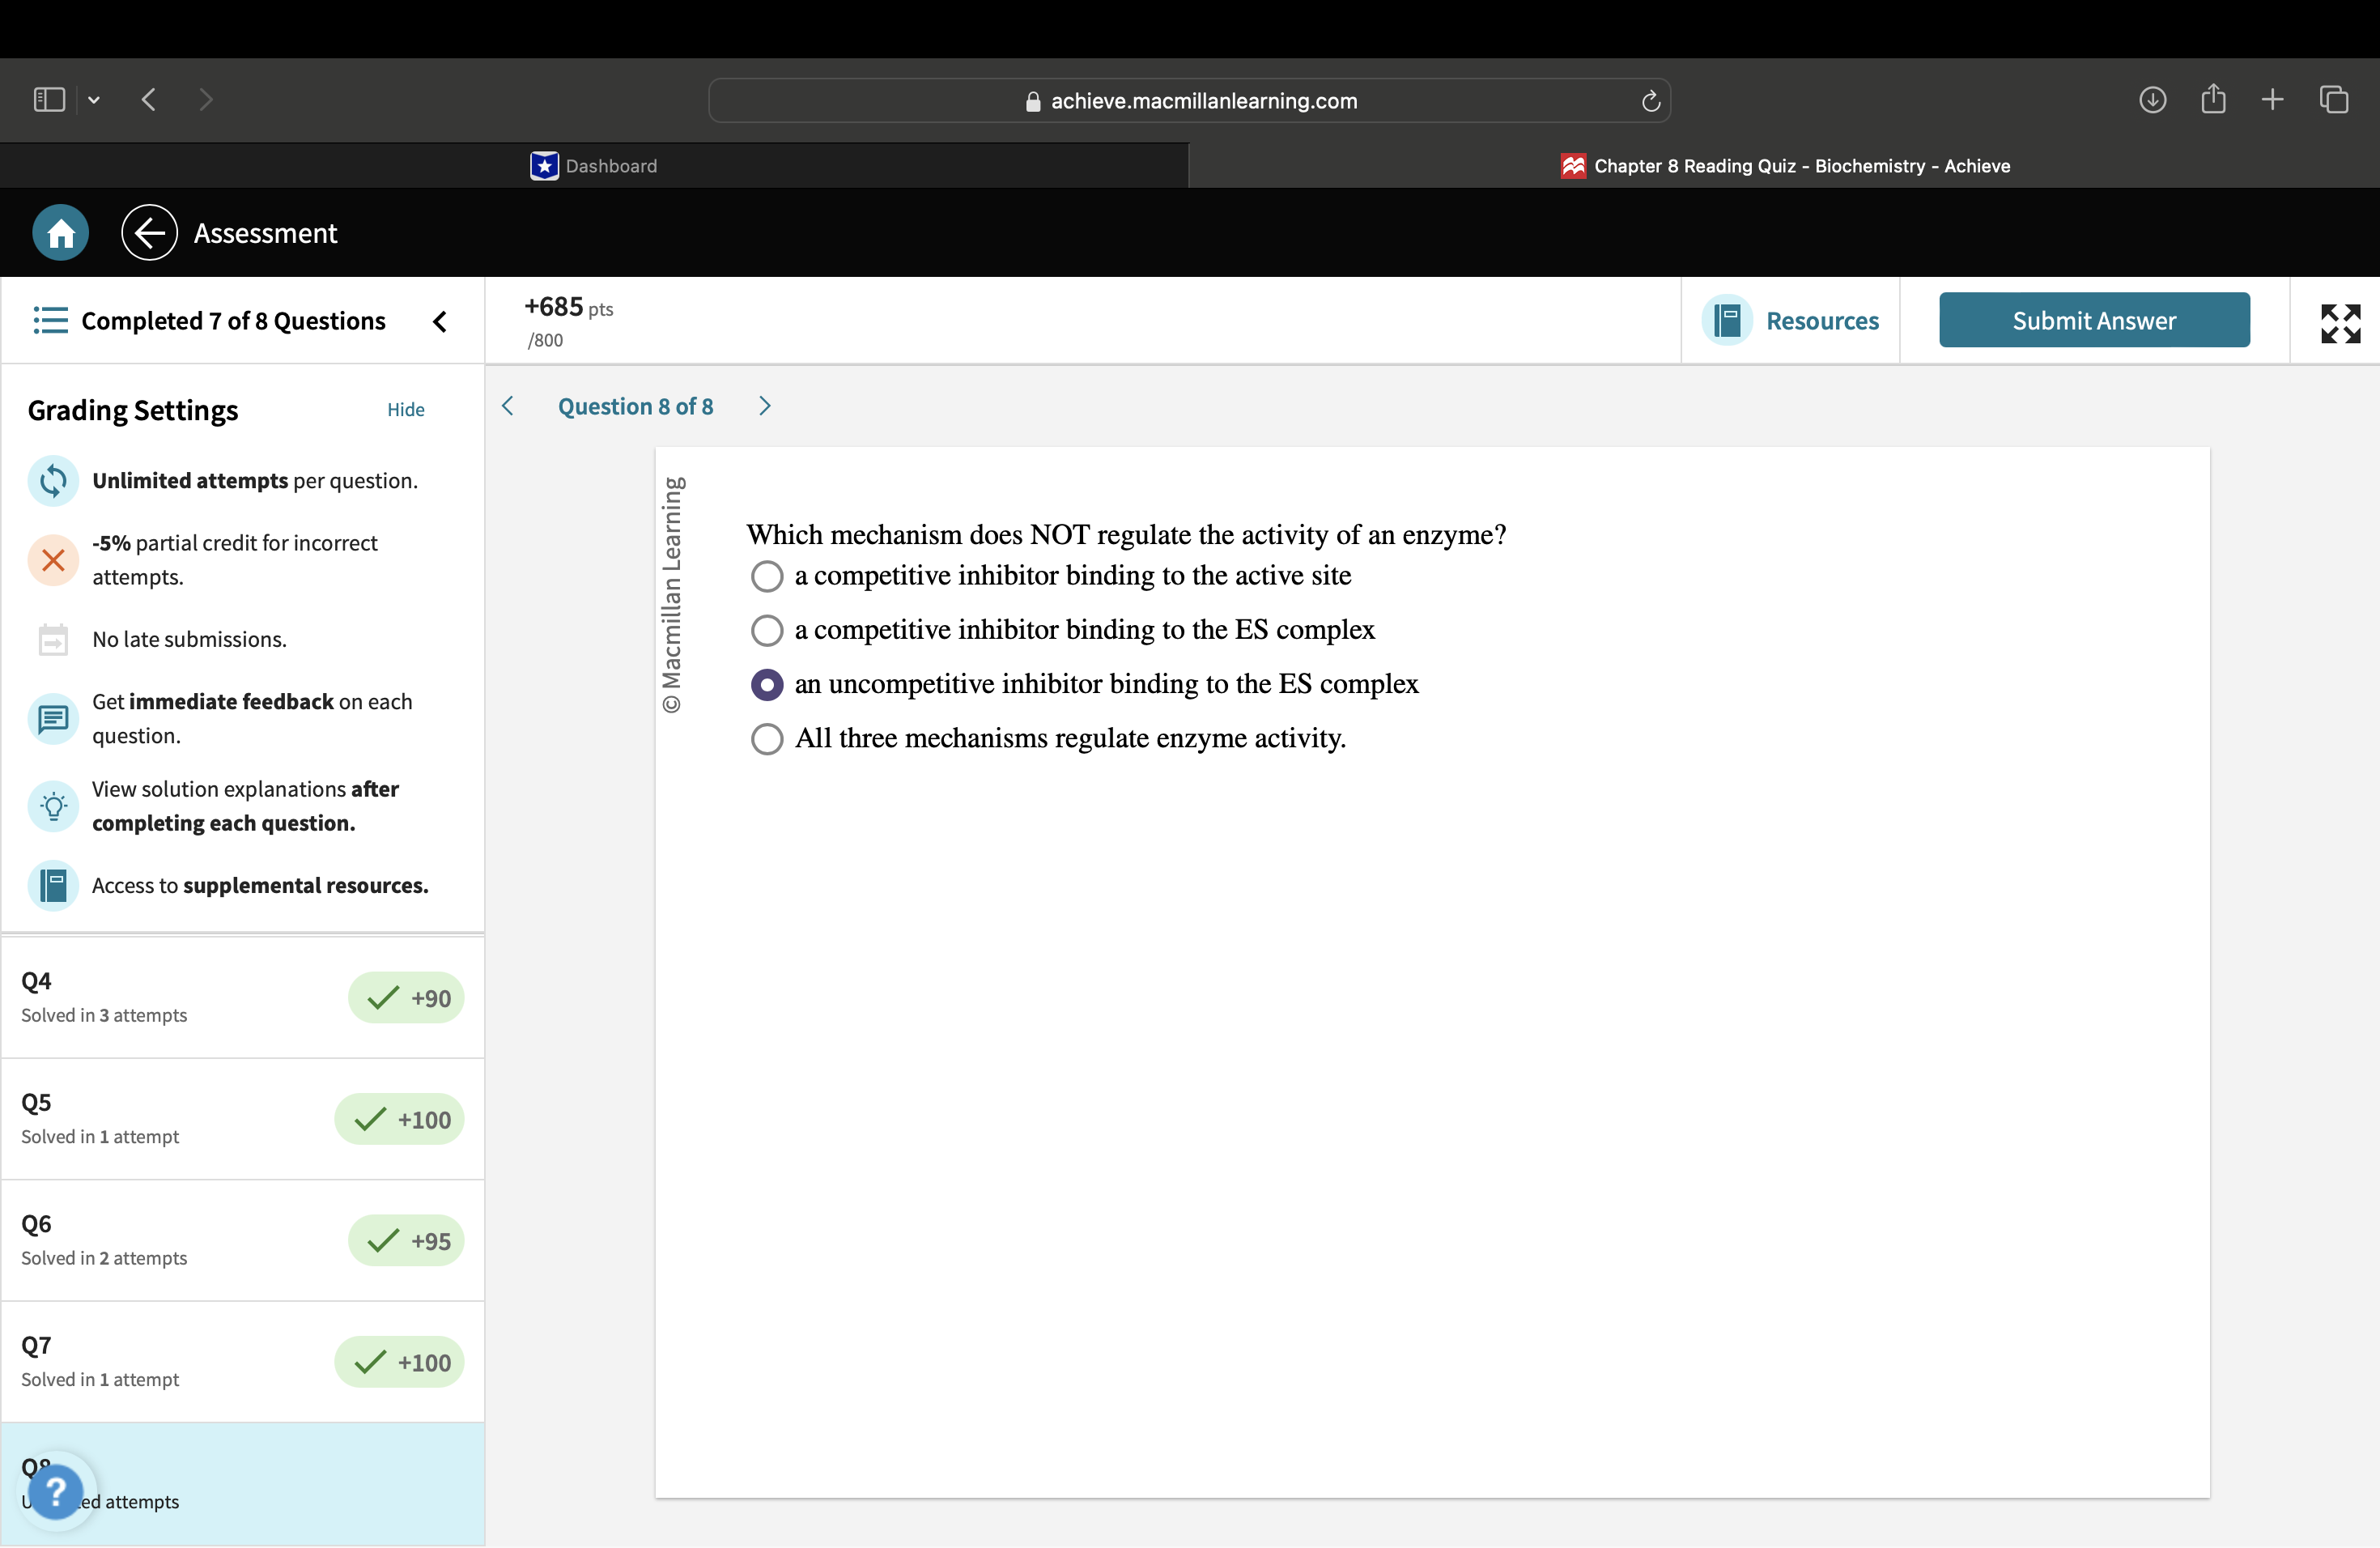Click the back arrow beside Assessment
This screenshot has width=2380, height=1548.
pyautogui.click(x=148, y=232)
